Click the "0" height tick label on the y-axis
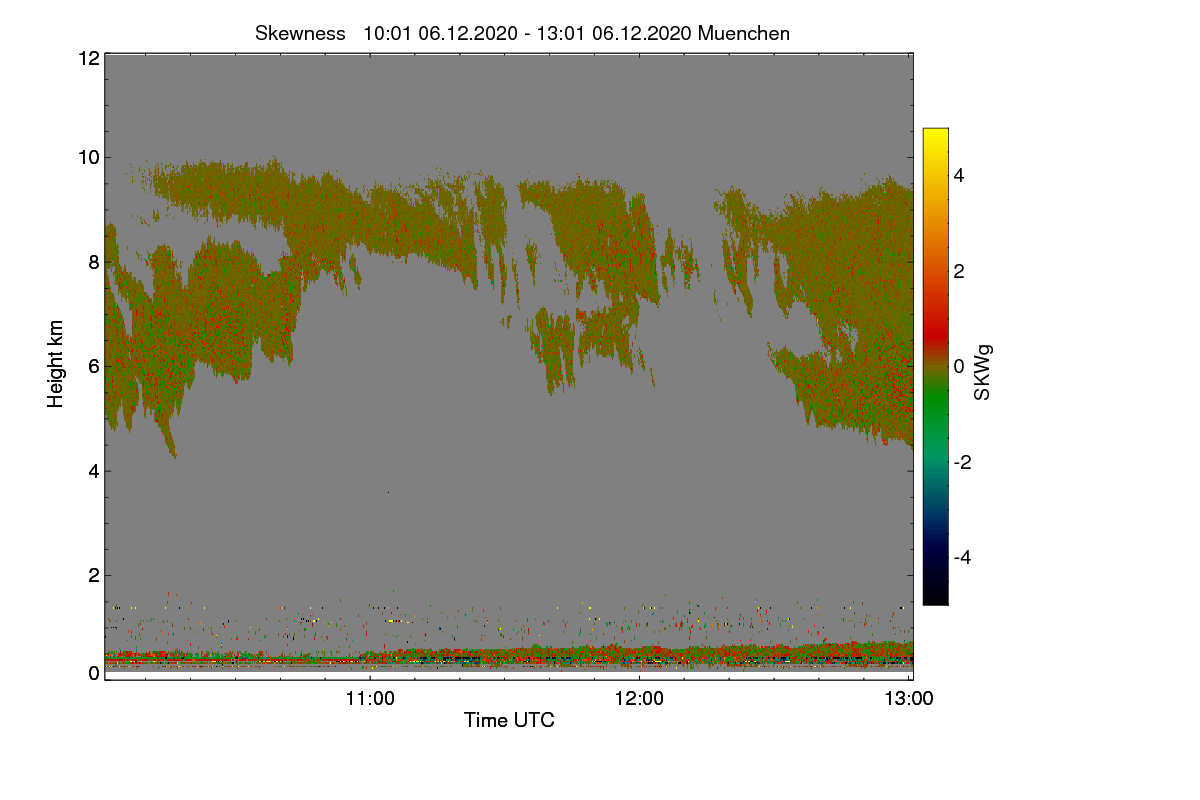The image size is (1200, 800). [94, 673]
